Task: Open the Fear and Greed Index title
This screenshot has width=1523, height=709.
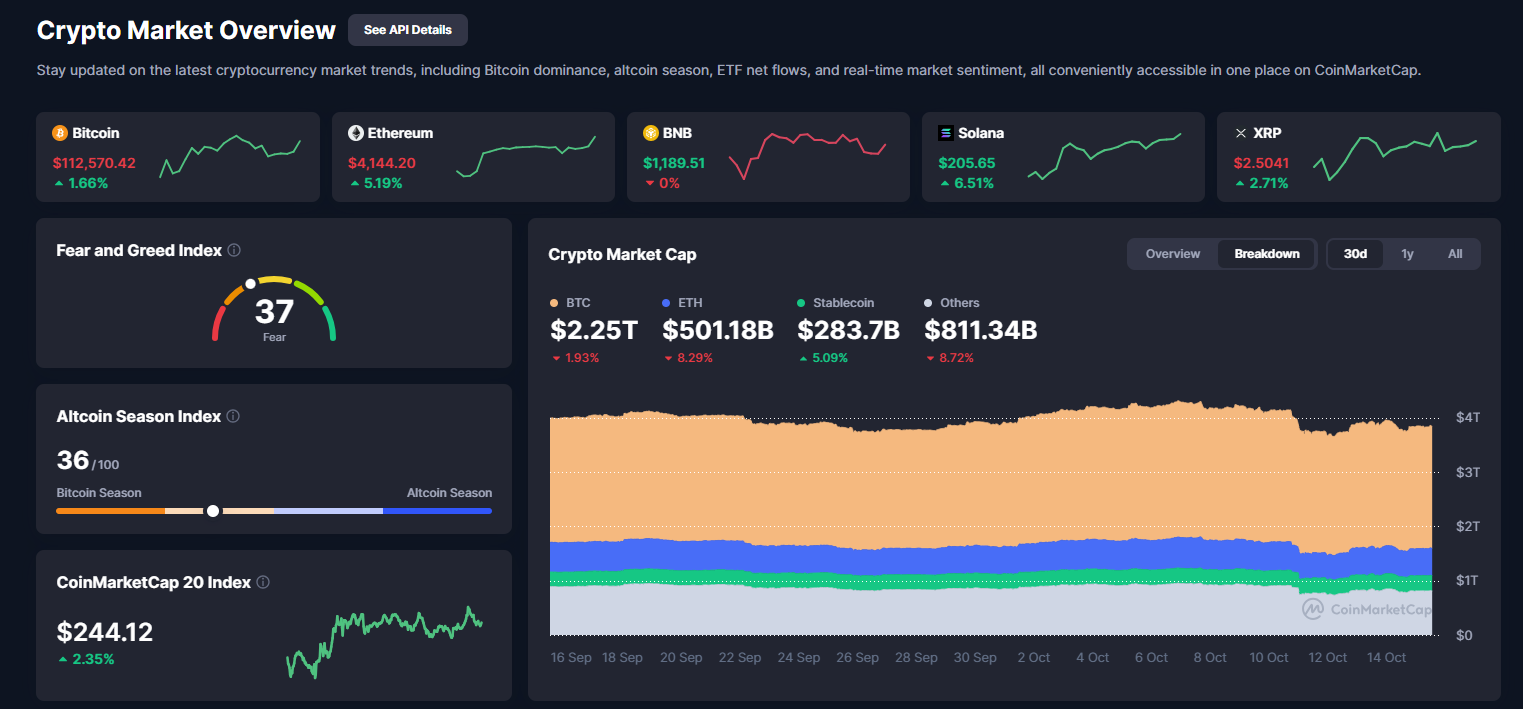Action: pos(139,251)
